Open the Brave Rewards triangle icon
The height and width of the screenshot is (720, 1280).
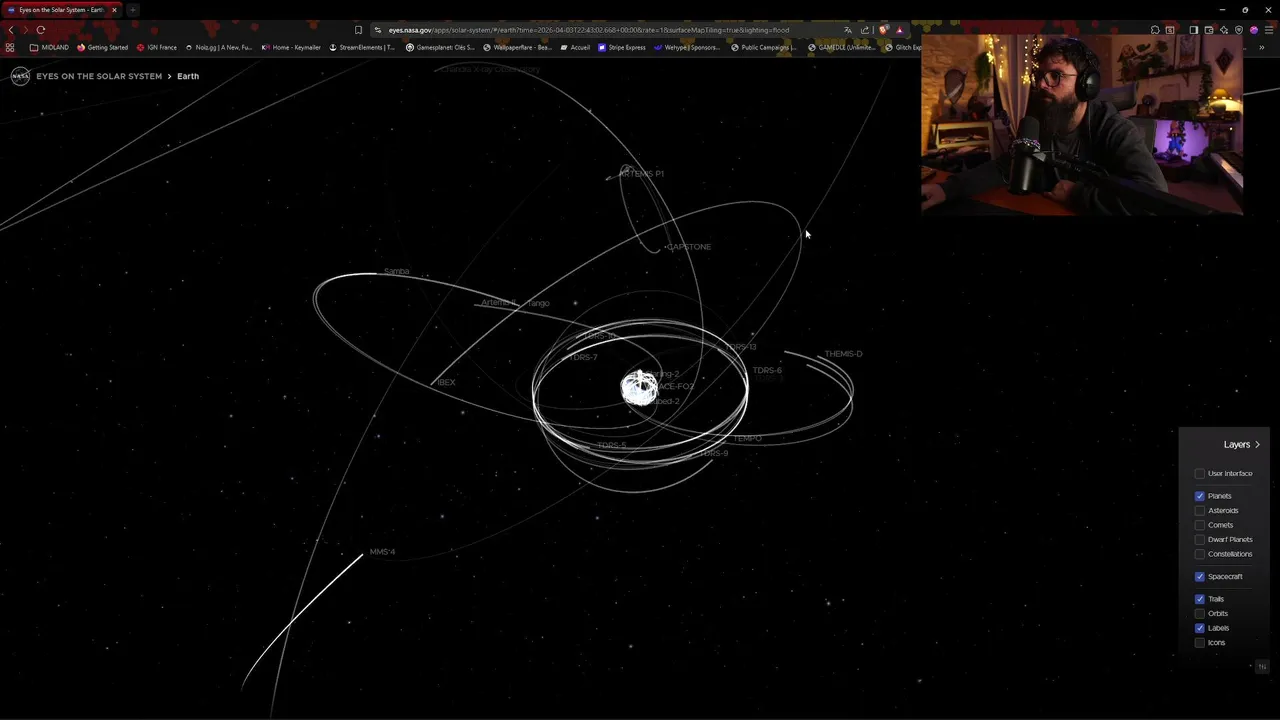click(899, 30)
